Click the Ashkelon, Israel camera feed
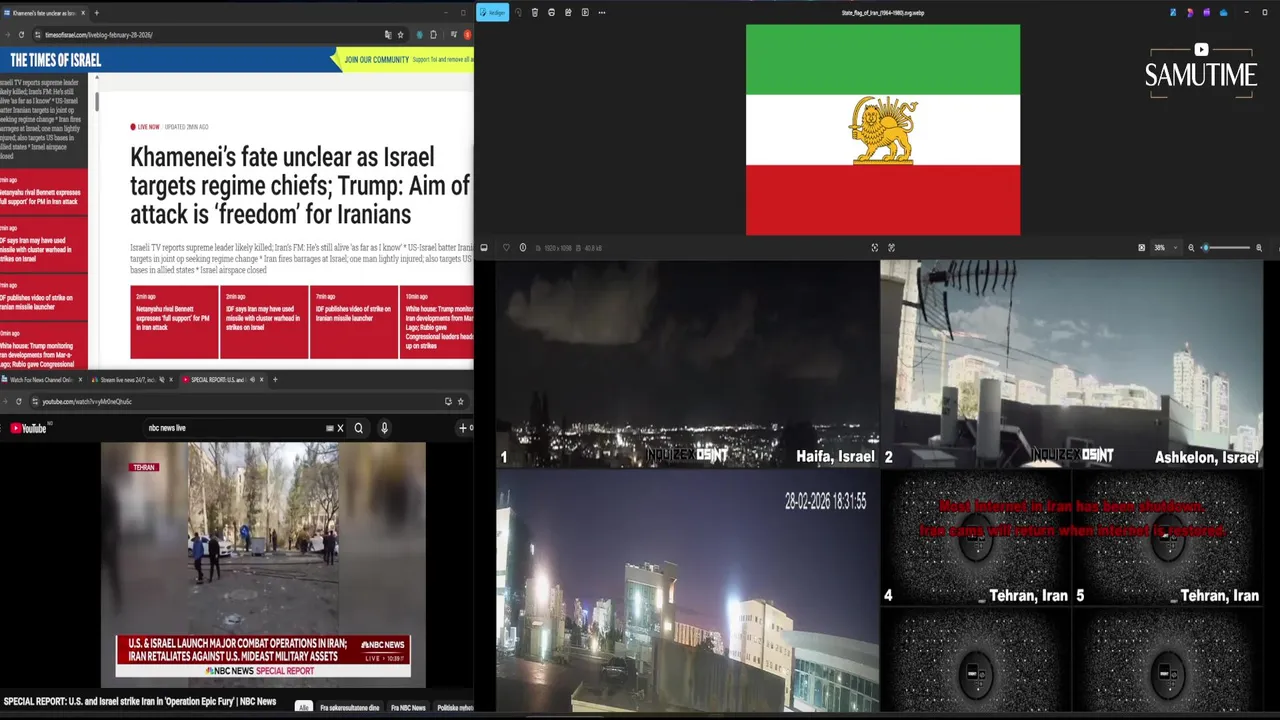The height and width of the screenshot is (720, 1280). pos(1071,364)
